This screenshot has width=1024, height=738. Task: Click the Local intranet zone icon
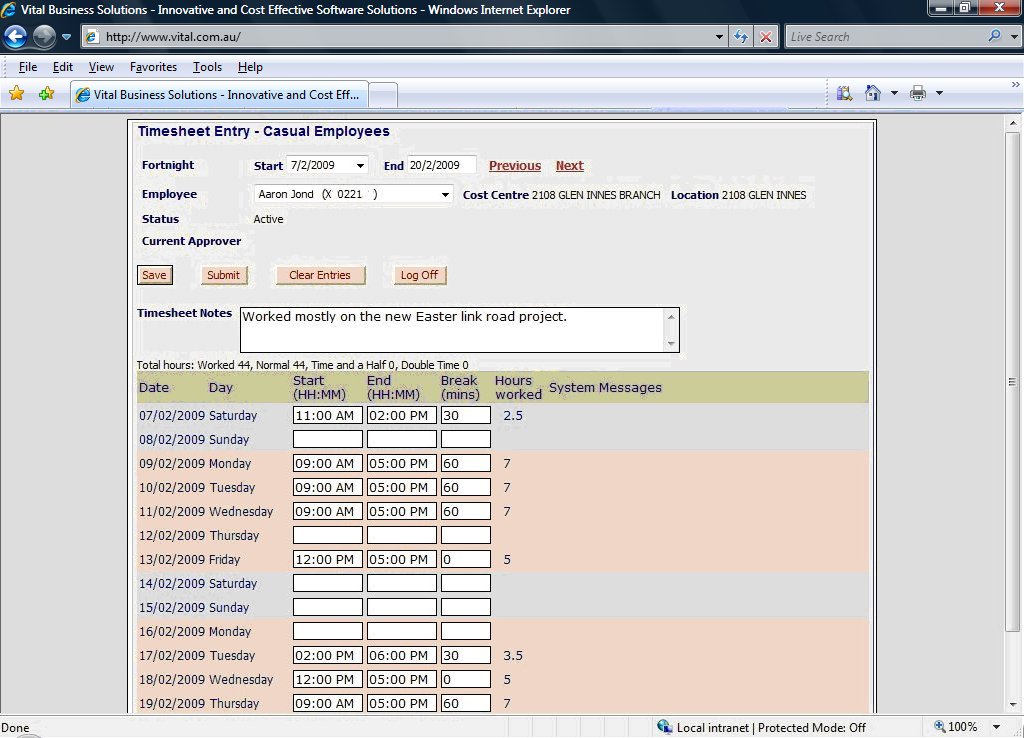665,727
